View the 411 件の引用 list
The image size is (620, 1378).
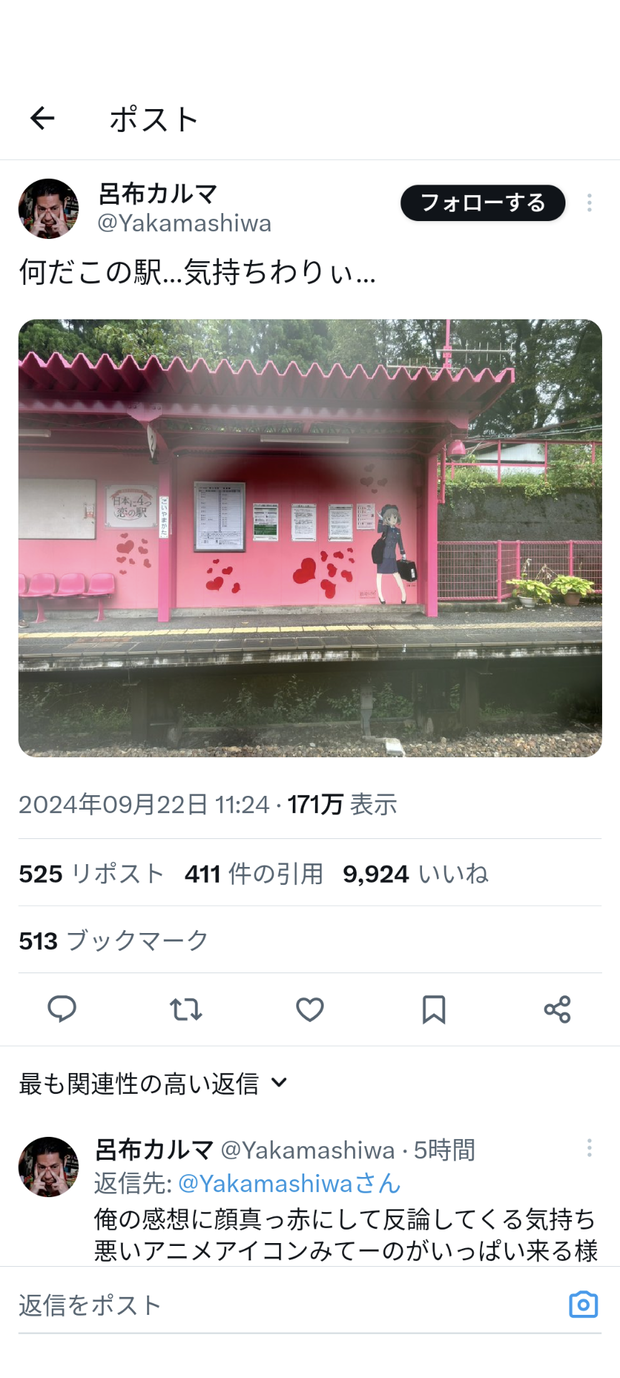point(254,874)
